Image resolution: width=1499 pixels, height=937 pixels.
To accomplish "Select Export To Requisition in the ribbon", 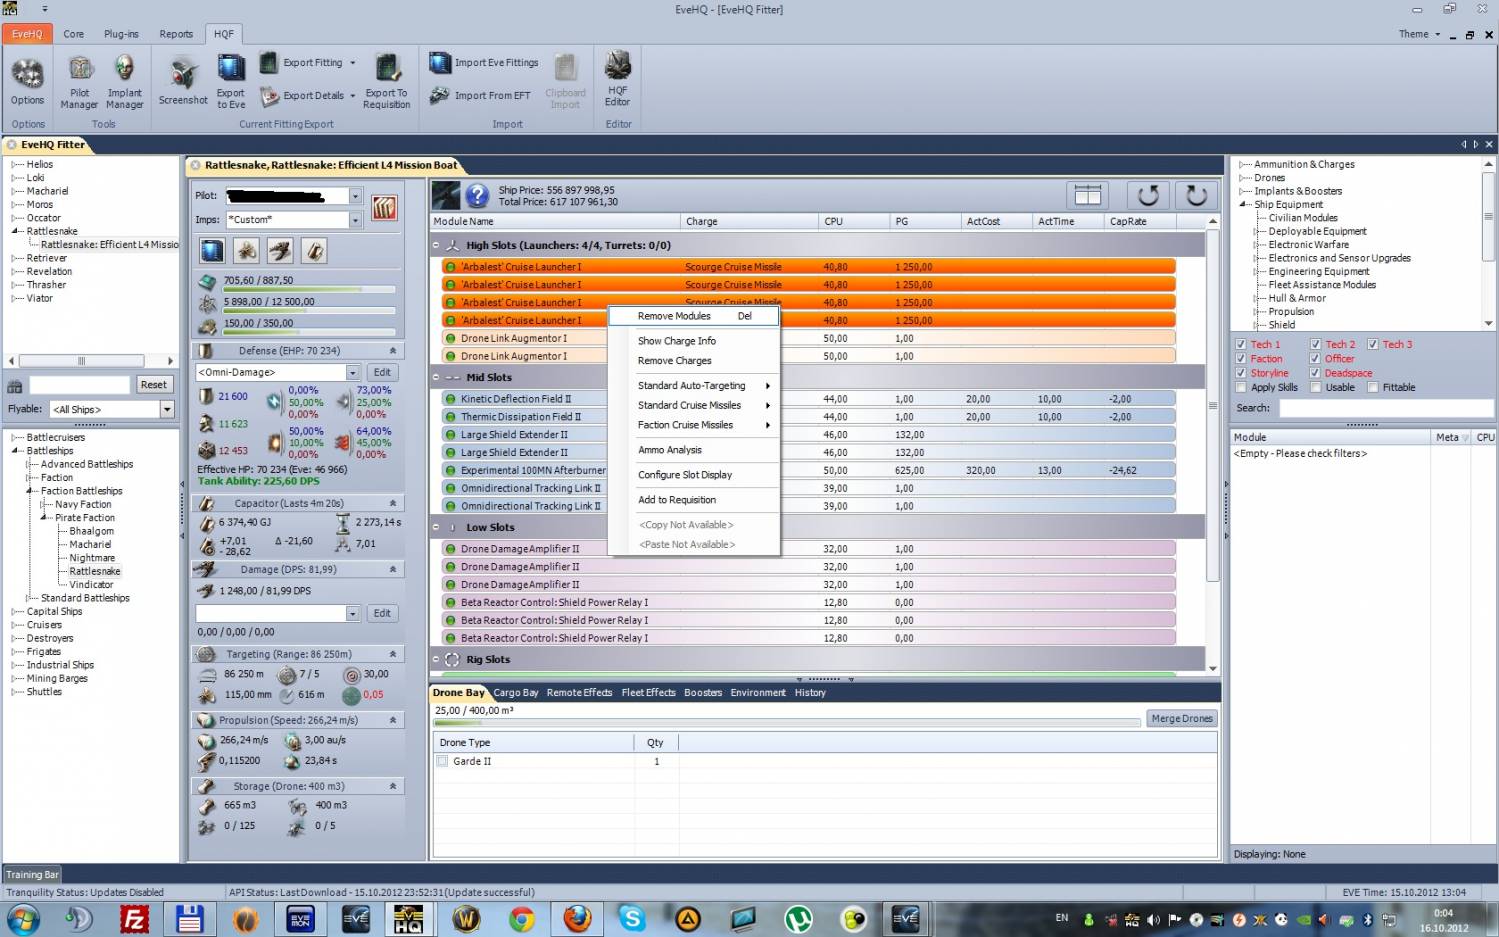I will (x=387, y=82).
